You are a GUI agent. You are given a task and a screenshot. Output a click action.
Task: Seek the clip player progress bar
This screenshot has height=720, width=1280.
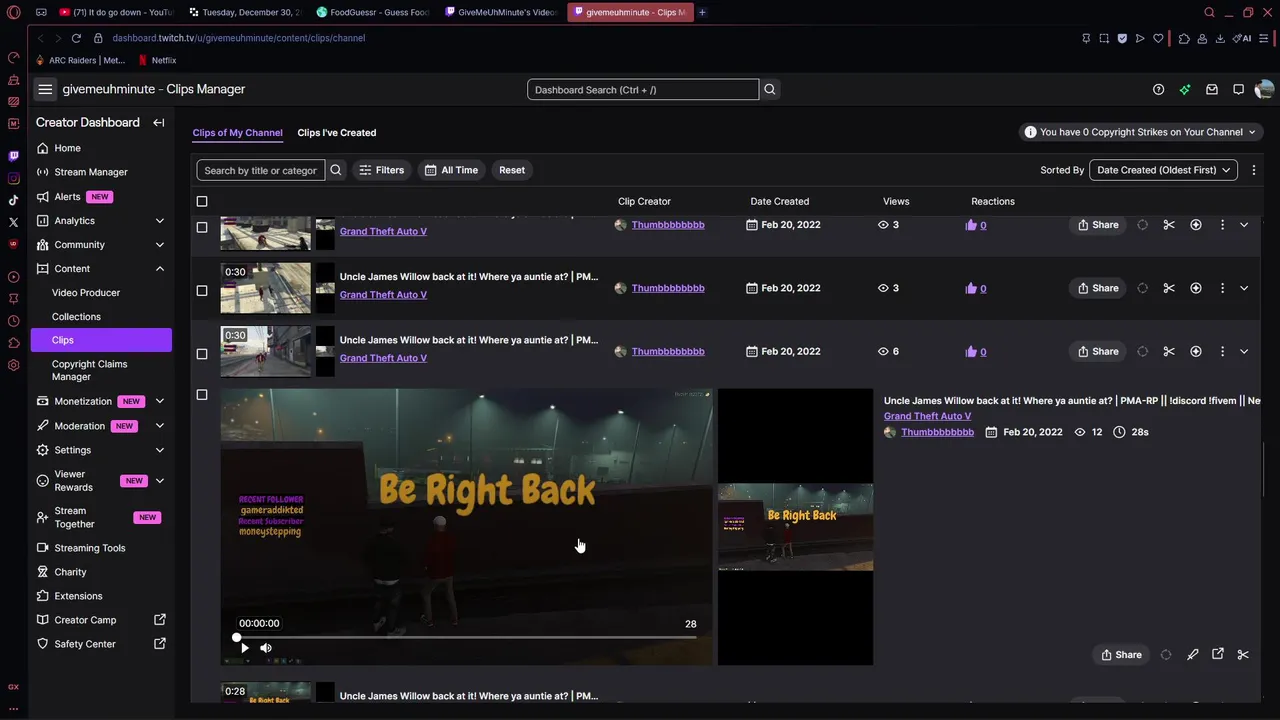click(x=466, y=637)
